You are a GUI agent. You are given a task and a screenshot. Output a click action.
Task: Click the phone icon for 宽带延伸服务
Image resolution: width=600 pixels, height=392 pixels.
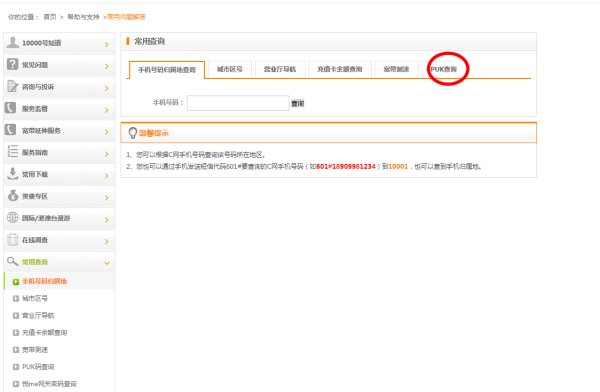click(11, 130)
